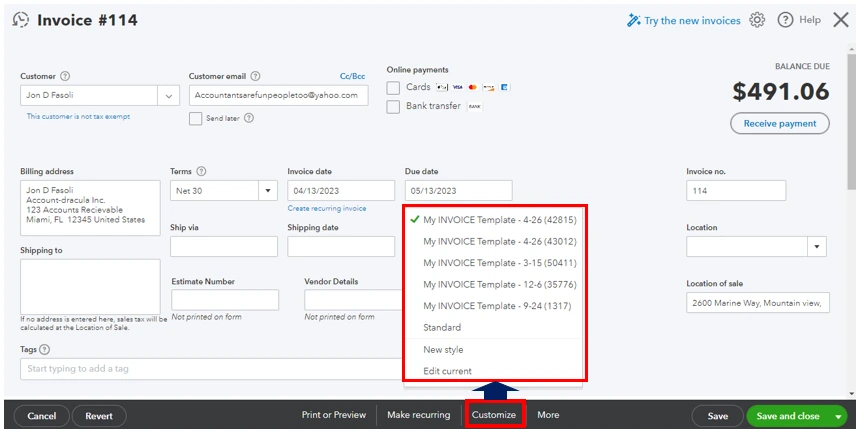
Task: Click the Vendor Details input field
Action: click(354, 300)
